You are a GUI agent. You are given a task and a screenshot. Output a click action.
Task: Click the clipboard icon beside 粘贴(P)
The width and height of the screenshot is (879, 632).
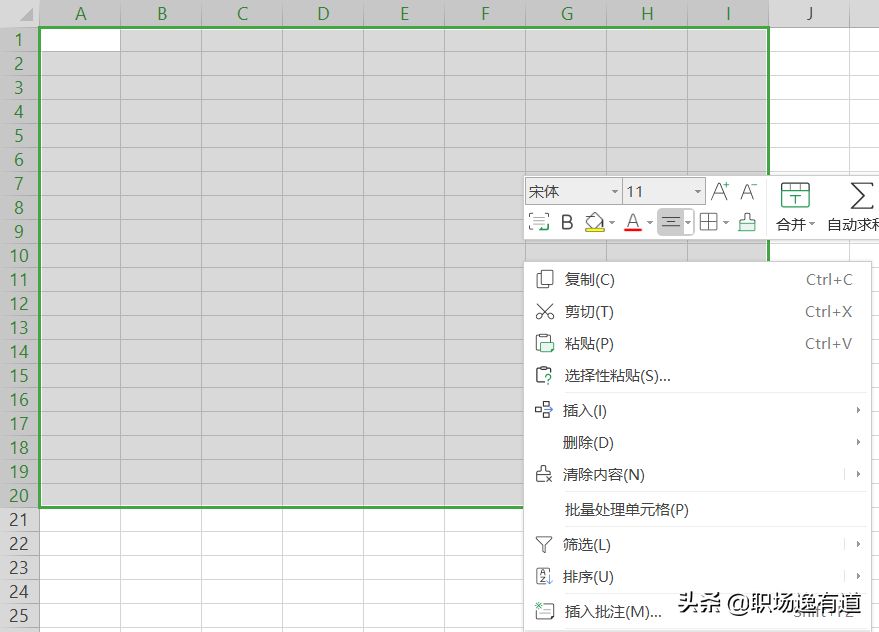click(544, 343)
